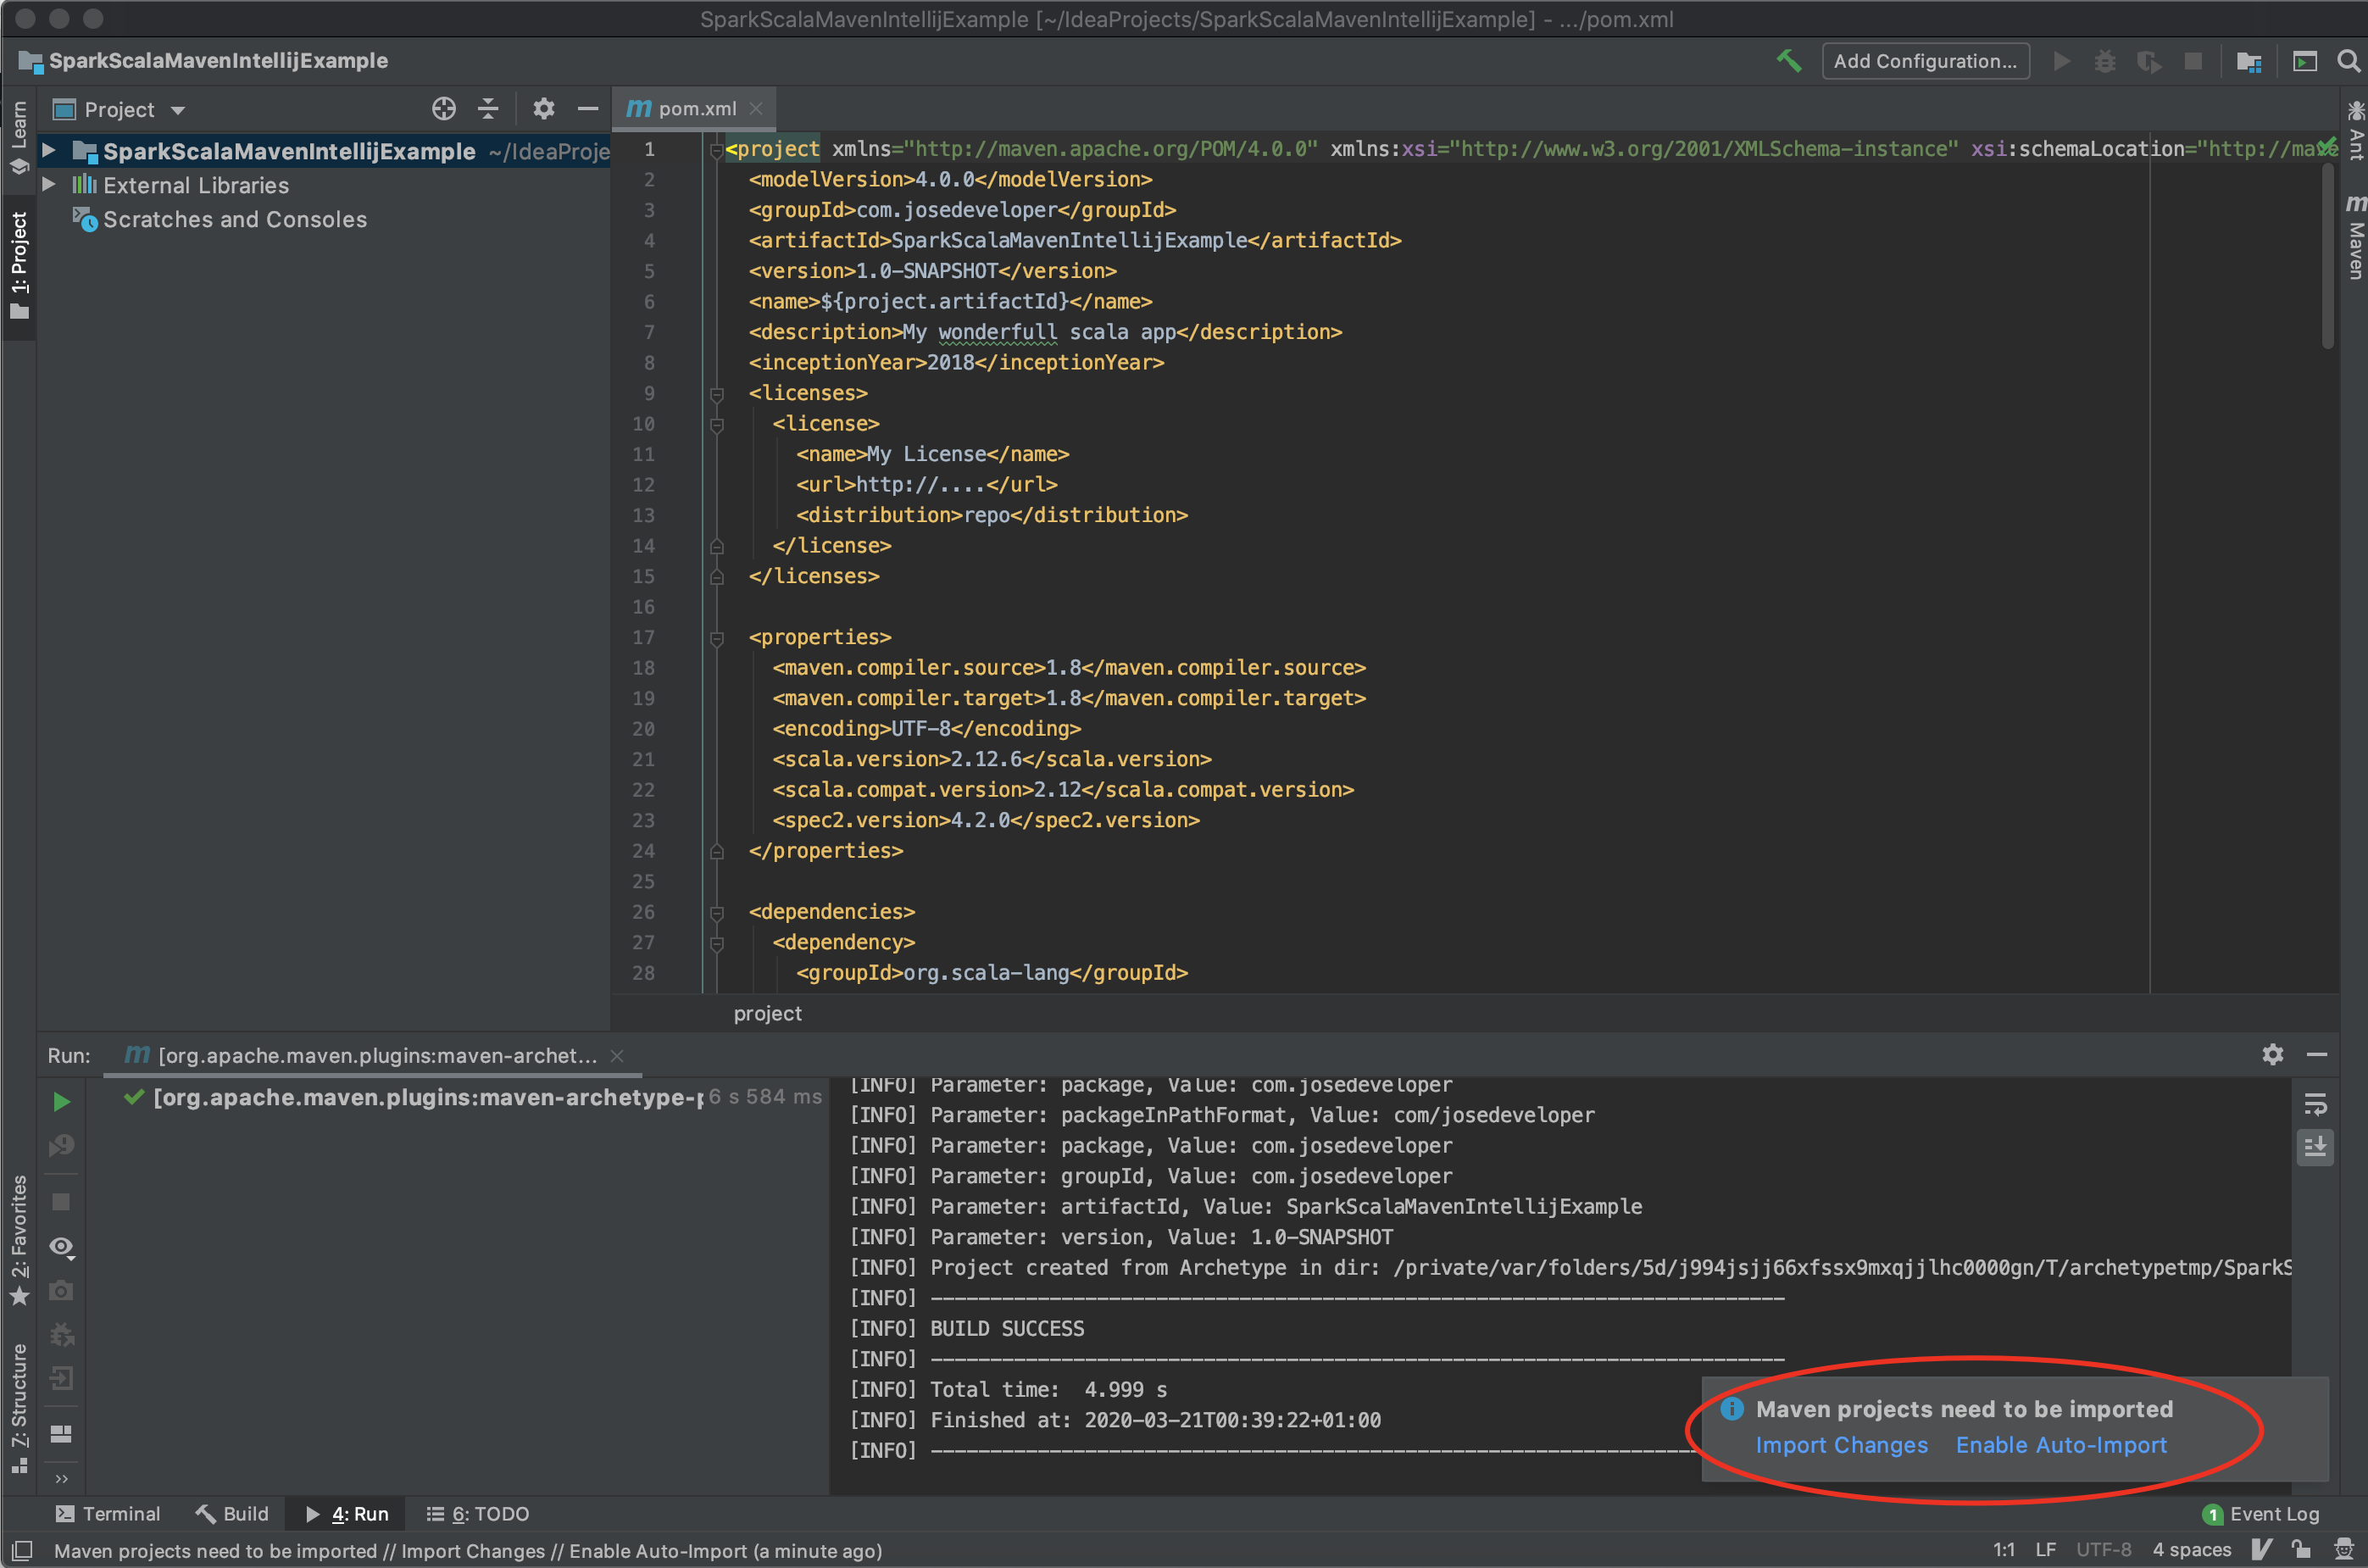
Task: Hide the Project panel with minus icon
Action: click(588, 109)
